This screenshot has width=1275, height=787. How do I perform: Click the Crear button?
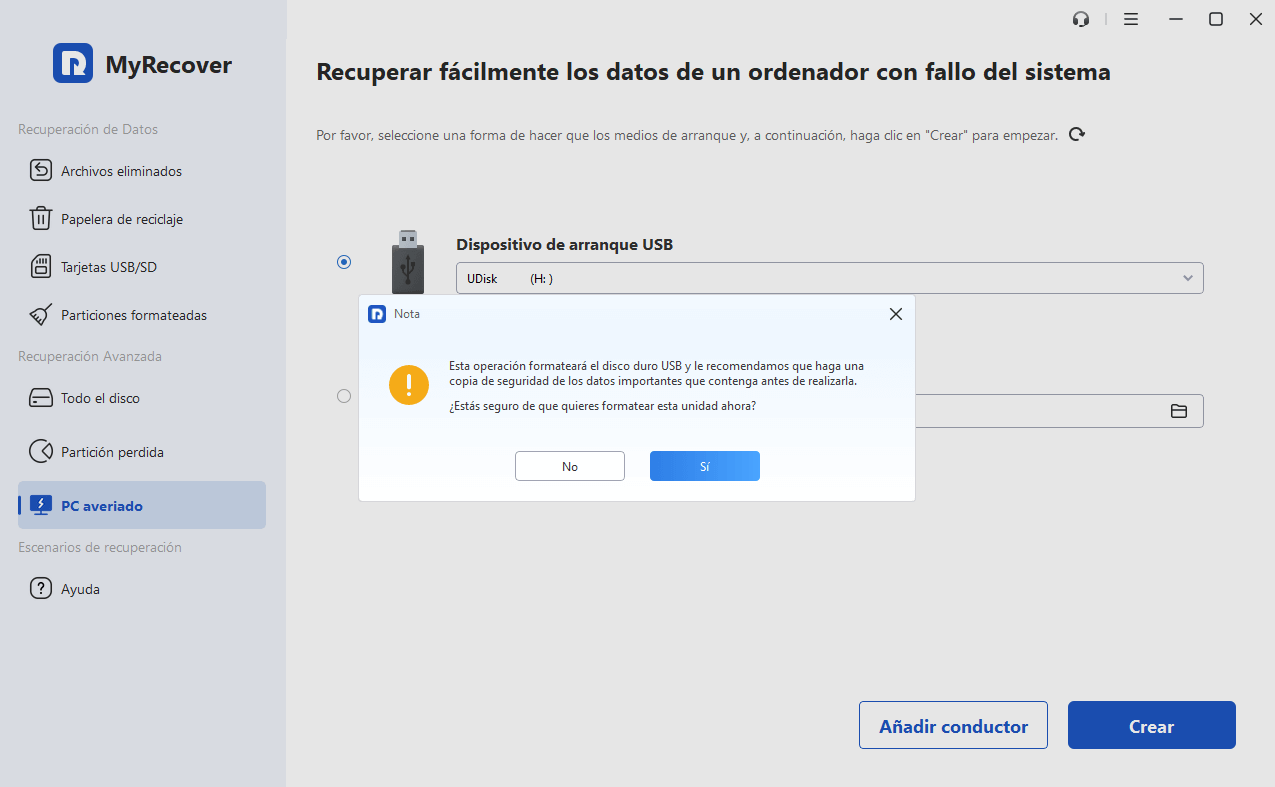1151,726
